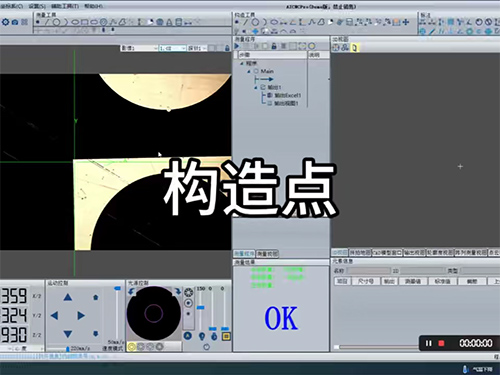Toggle the auto light 'A' button
Viewport: 500px width, 375px height.
pos(188,336)
